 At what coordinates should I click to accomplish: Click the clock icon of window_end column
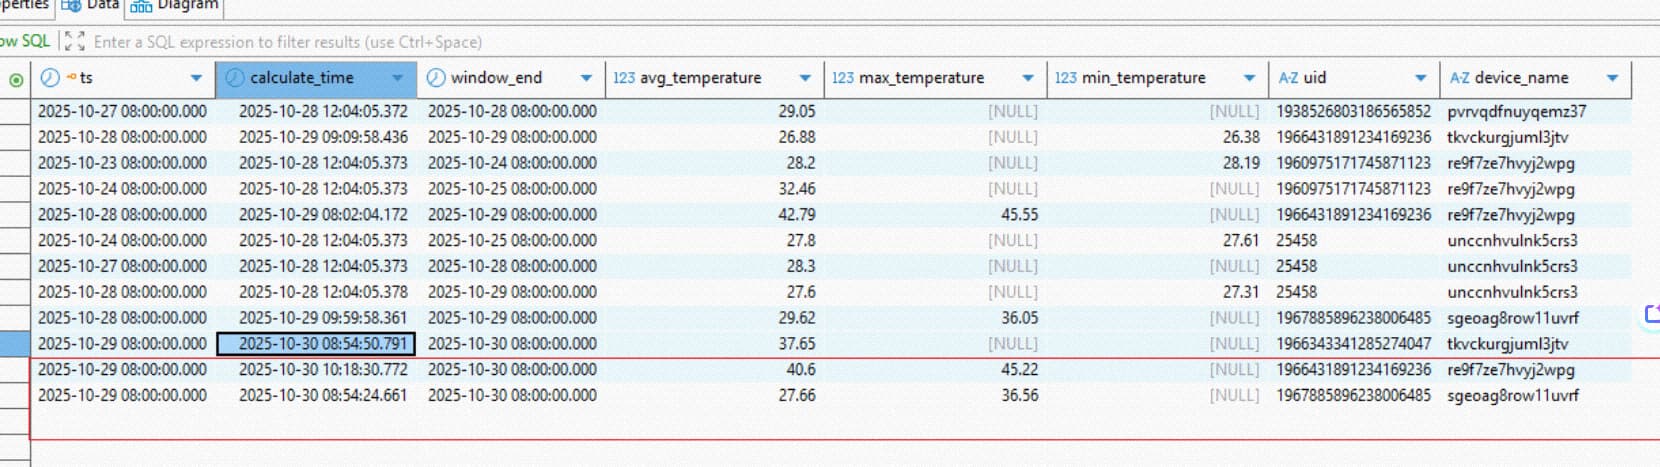[x=436, y=78]
